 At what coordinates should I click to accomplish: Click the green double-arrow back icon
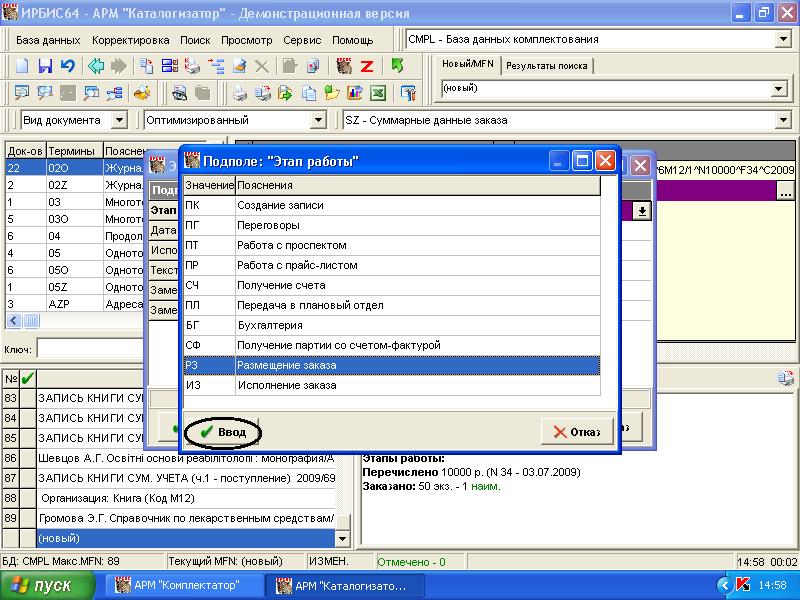[96, 67]
